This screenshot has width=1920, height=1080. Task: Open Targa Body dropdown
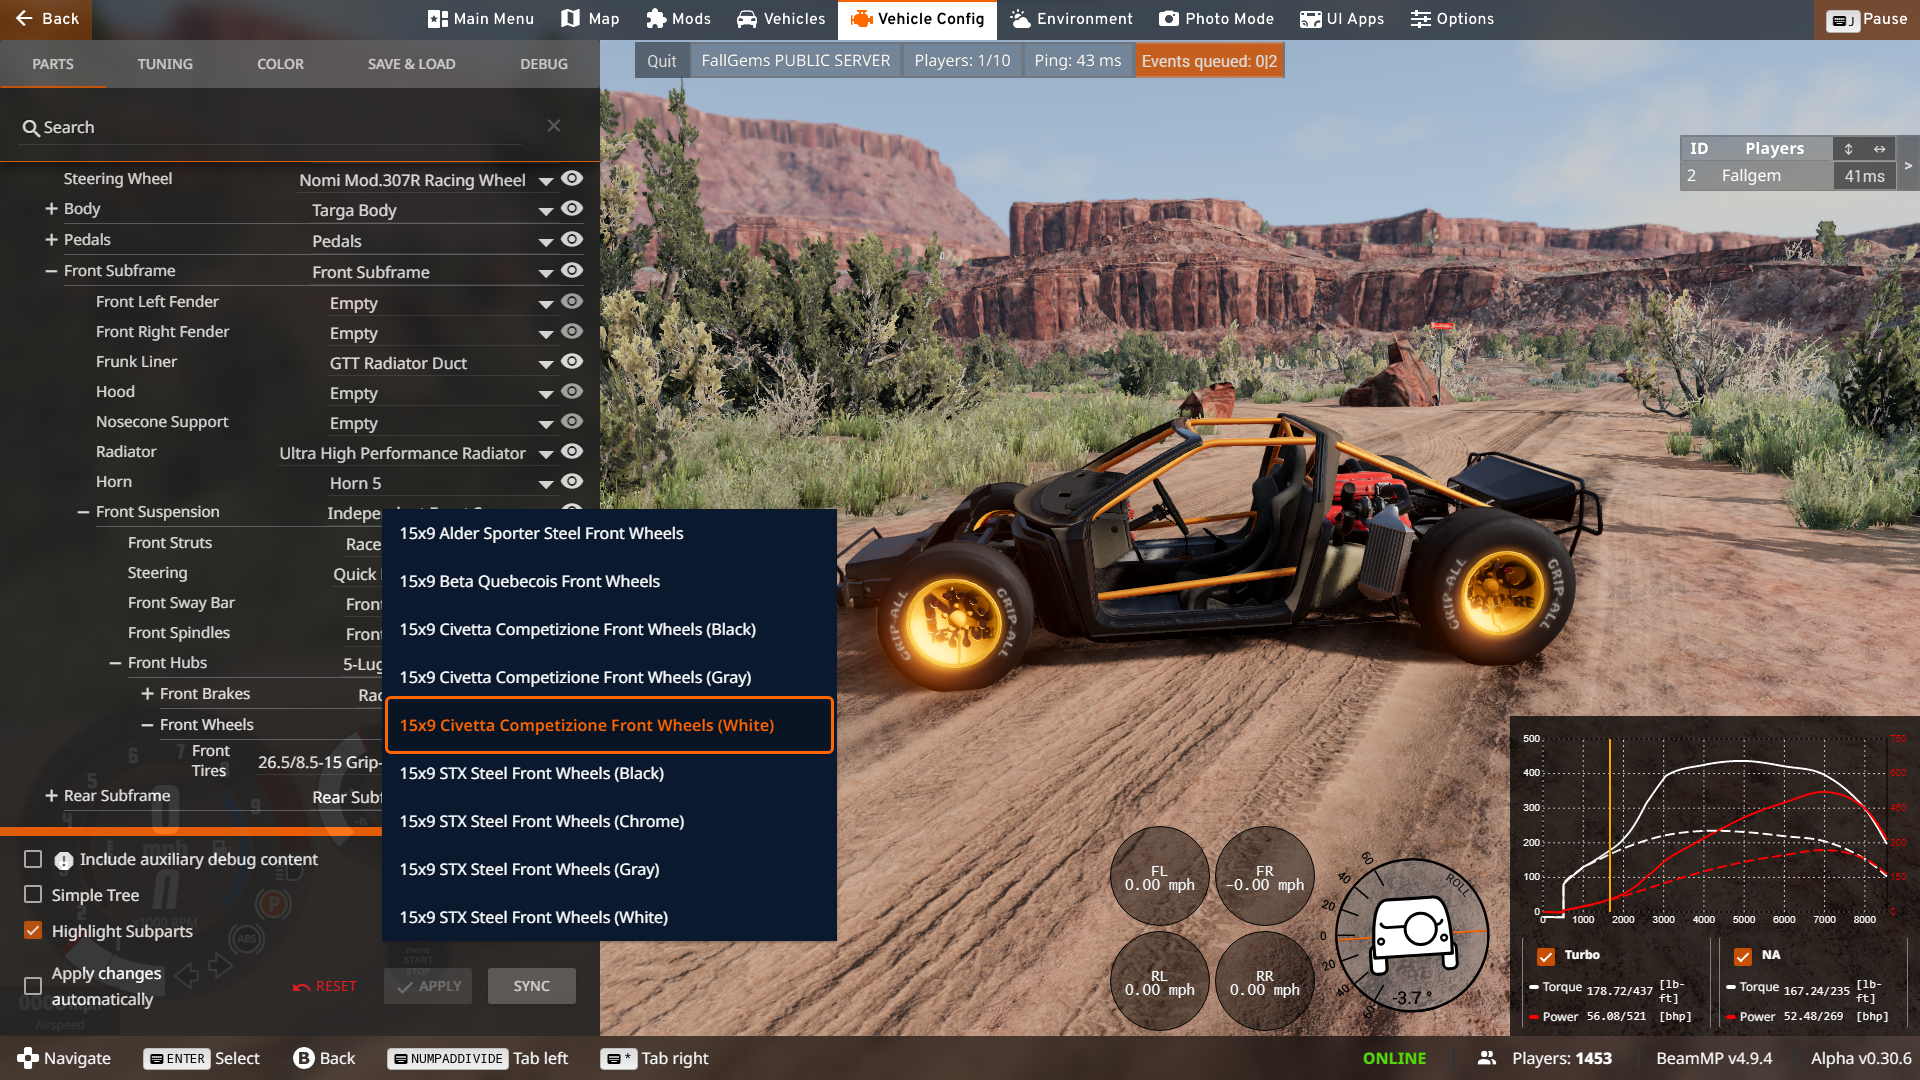(x=432, y=211)
